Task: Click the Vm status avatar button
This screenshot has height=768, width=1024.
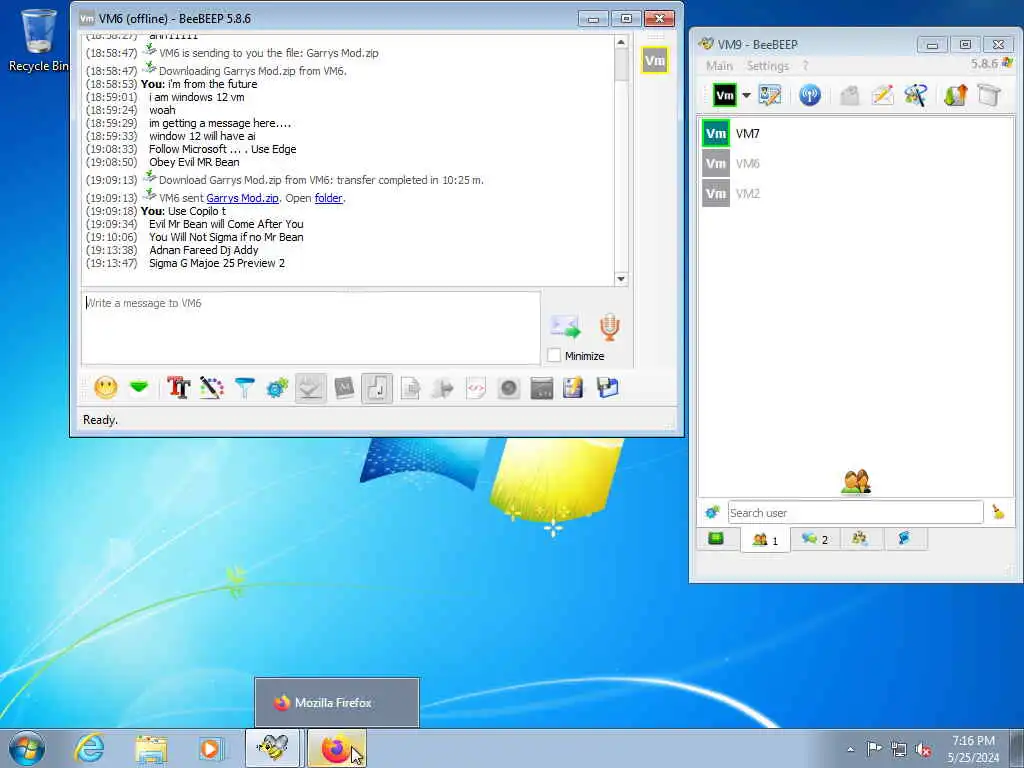Action: pos(725,95)
